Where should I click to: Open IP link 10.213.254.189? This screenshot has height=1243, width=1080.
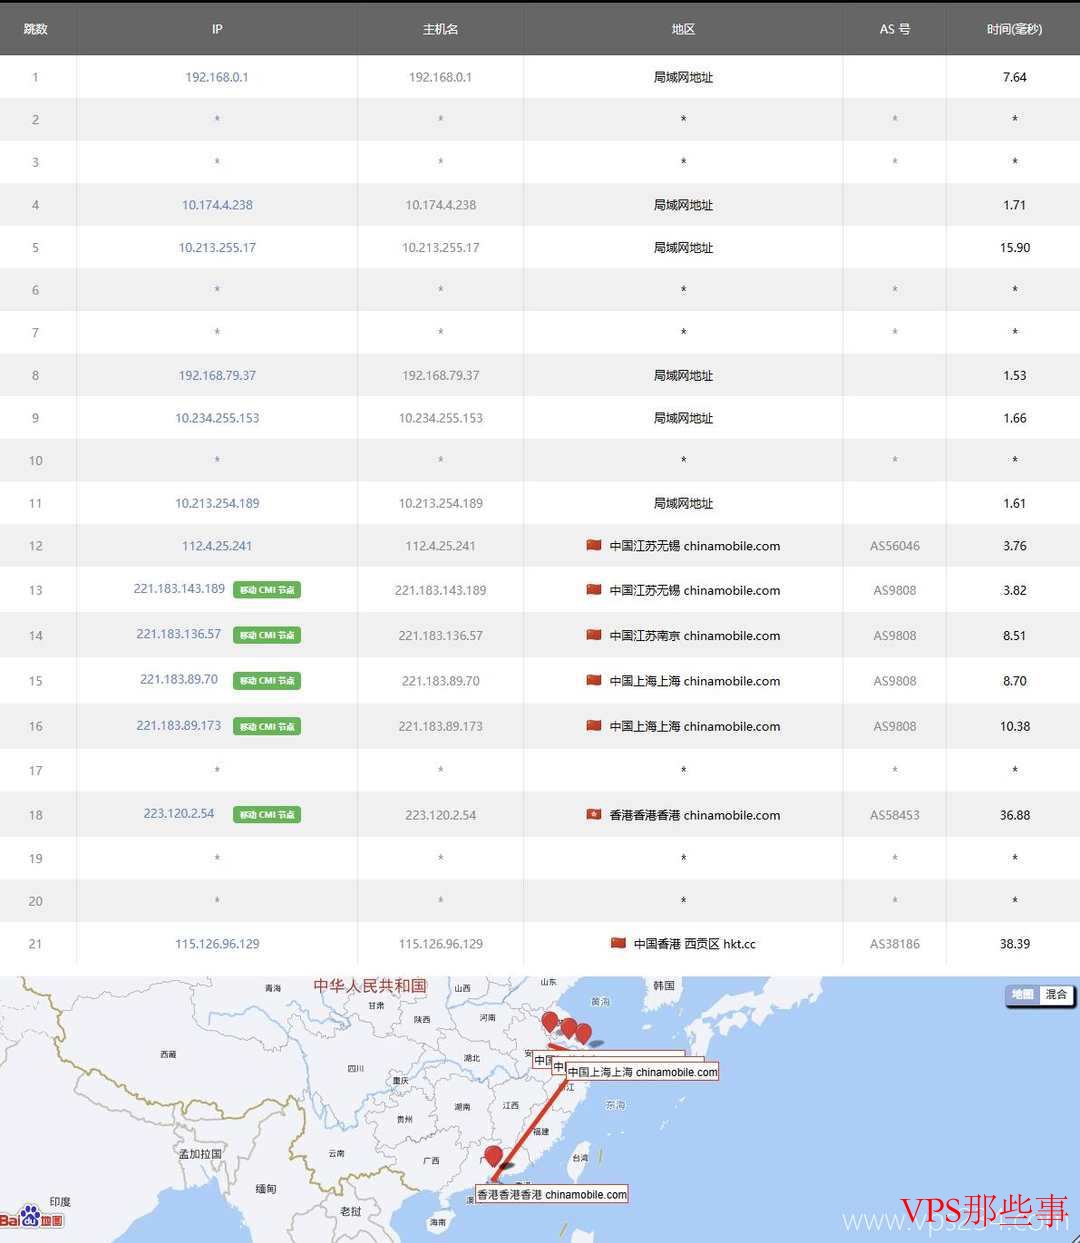click(x=217, y=503)
